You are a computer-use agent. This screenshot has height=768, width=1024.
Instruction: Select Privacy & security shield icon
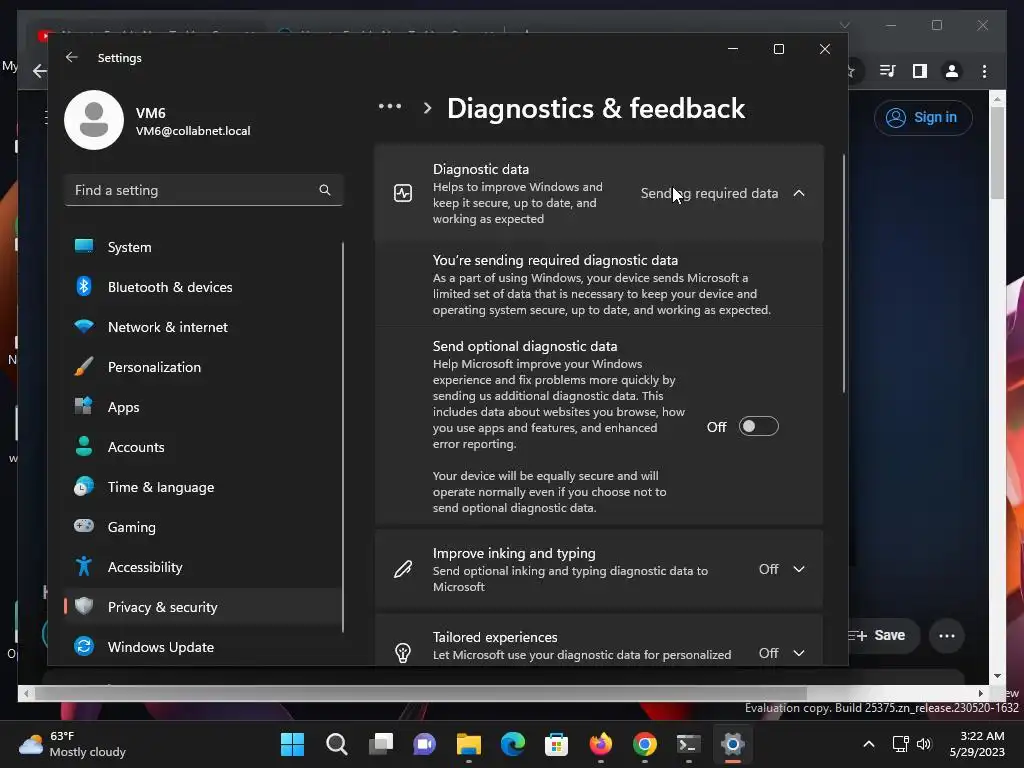(x=84, y=606)
